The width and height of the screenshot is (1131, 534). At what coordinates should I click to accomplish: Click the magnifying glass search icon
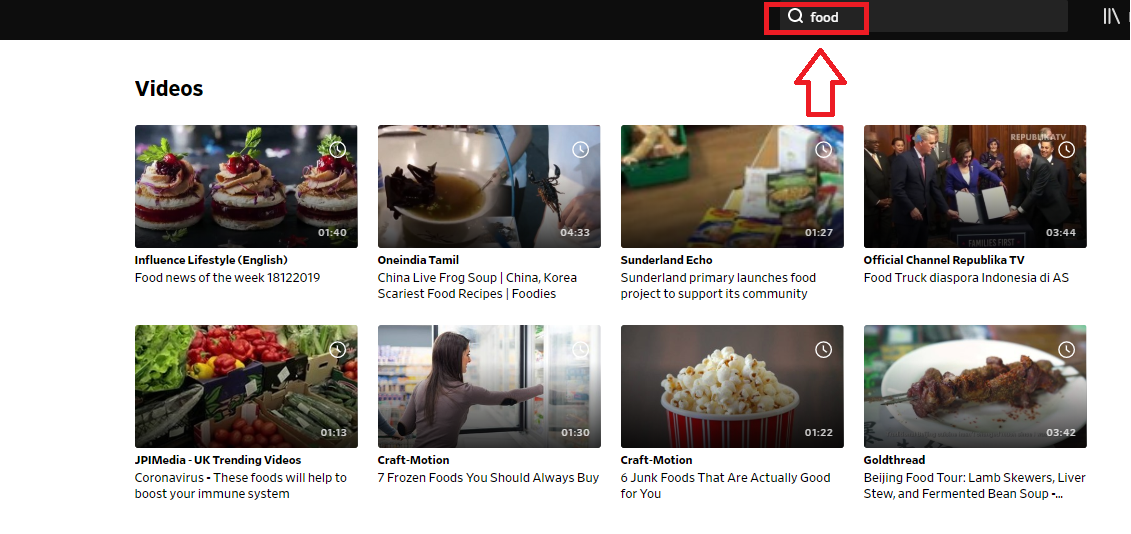click(x=795, y=17)
